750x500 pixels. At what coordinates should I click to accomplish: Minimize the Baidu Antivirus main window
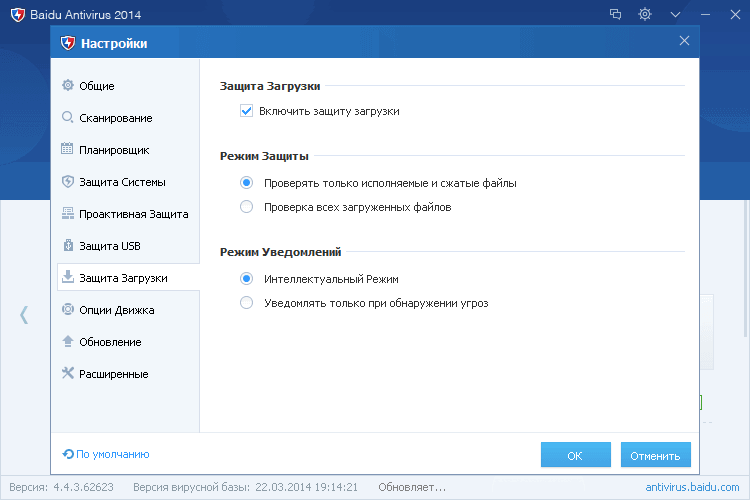click(x=705, y=14)
